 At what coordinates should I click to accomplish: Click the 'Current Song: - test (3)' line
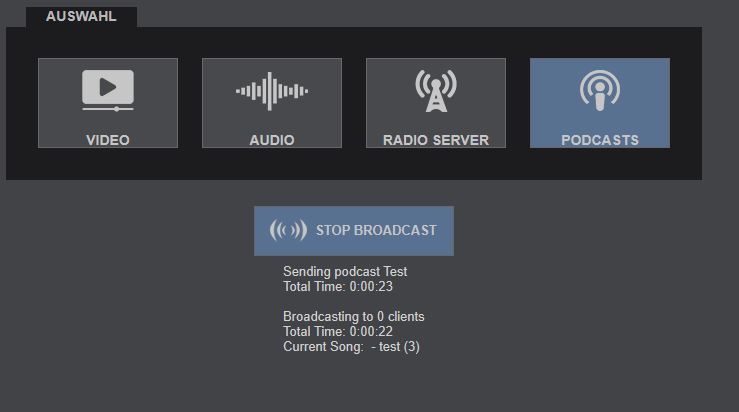tap(351, 346)
